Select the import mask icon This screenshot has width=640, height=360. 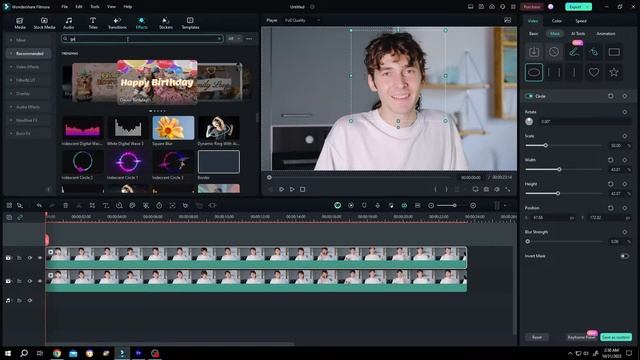click(534, 52)
